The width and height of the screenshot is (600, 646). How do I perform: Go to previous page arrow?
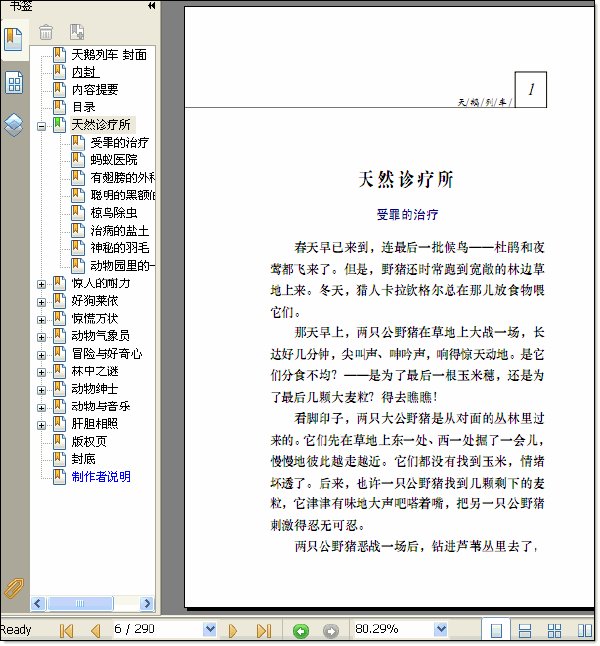pyautogui.click(x=95, y=631)
